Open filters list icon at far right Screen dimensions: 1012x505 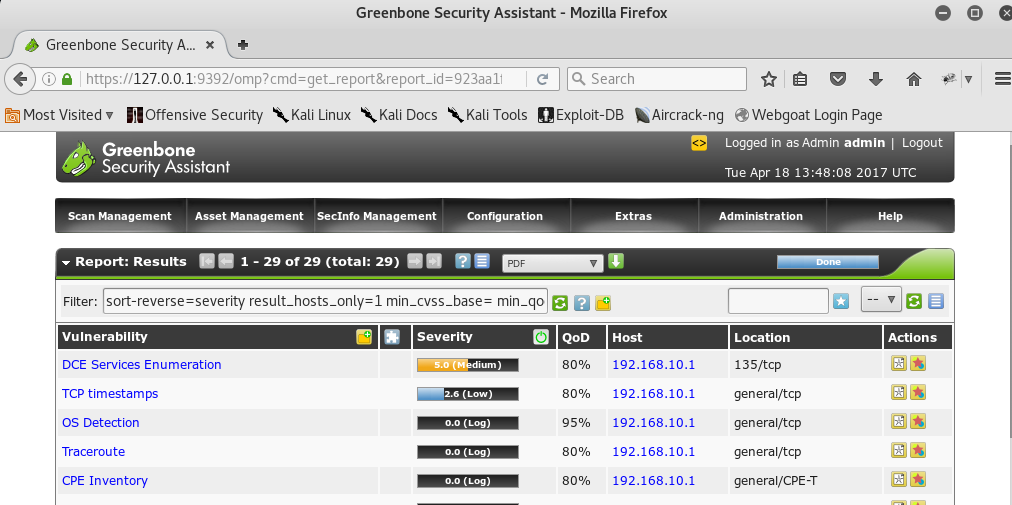[936, 301]
